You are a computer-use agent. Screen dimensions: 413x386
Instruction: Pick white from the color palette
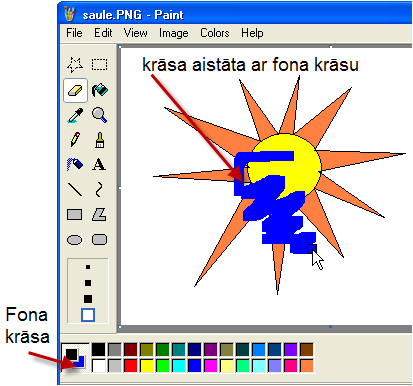(x=98, y=366)
